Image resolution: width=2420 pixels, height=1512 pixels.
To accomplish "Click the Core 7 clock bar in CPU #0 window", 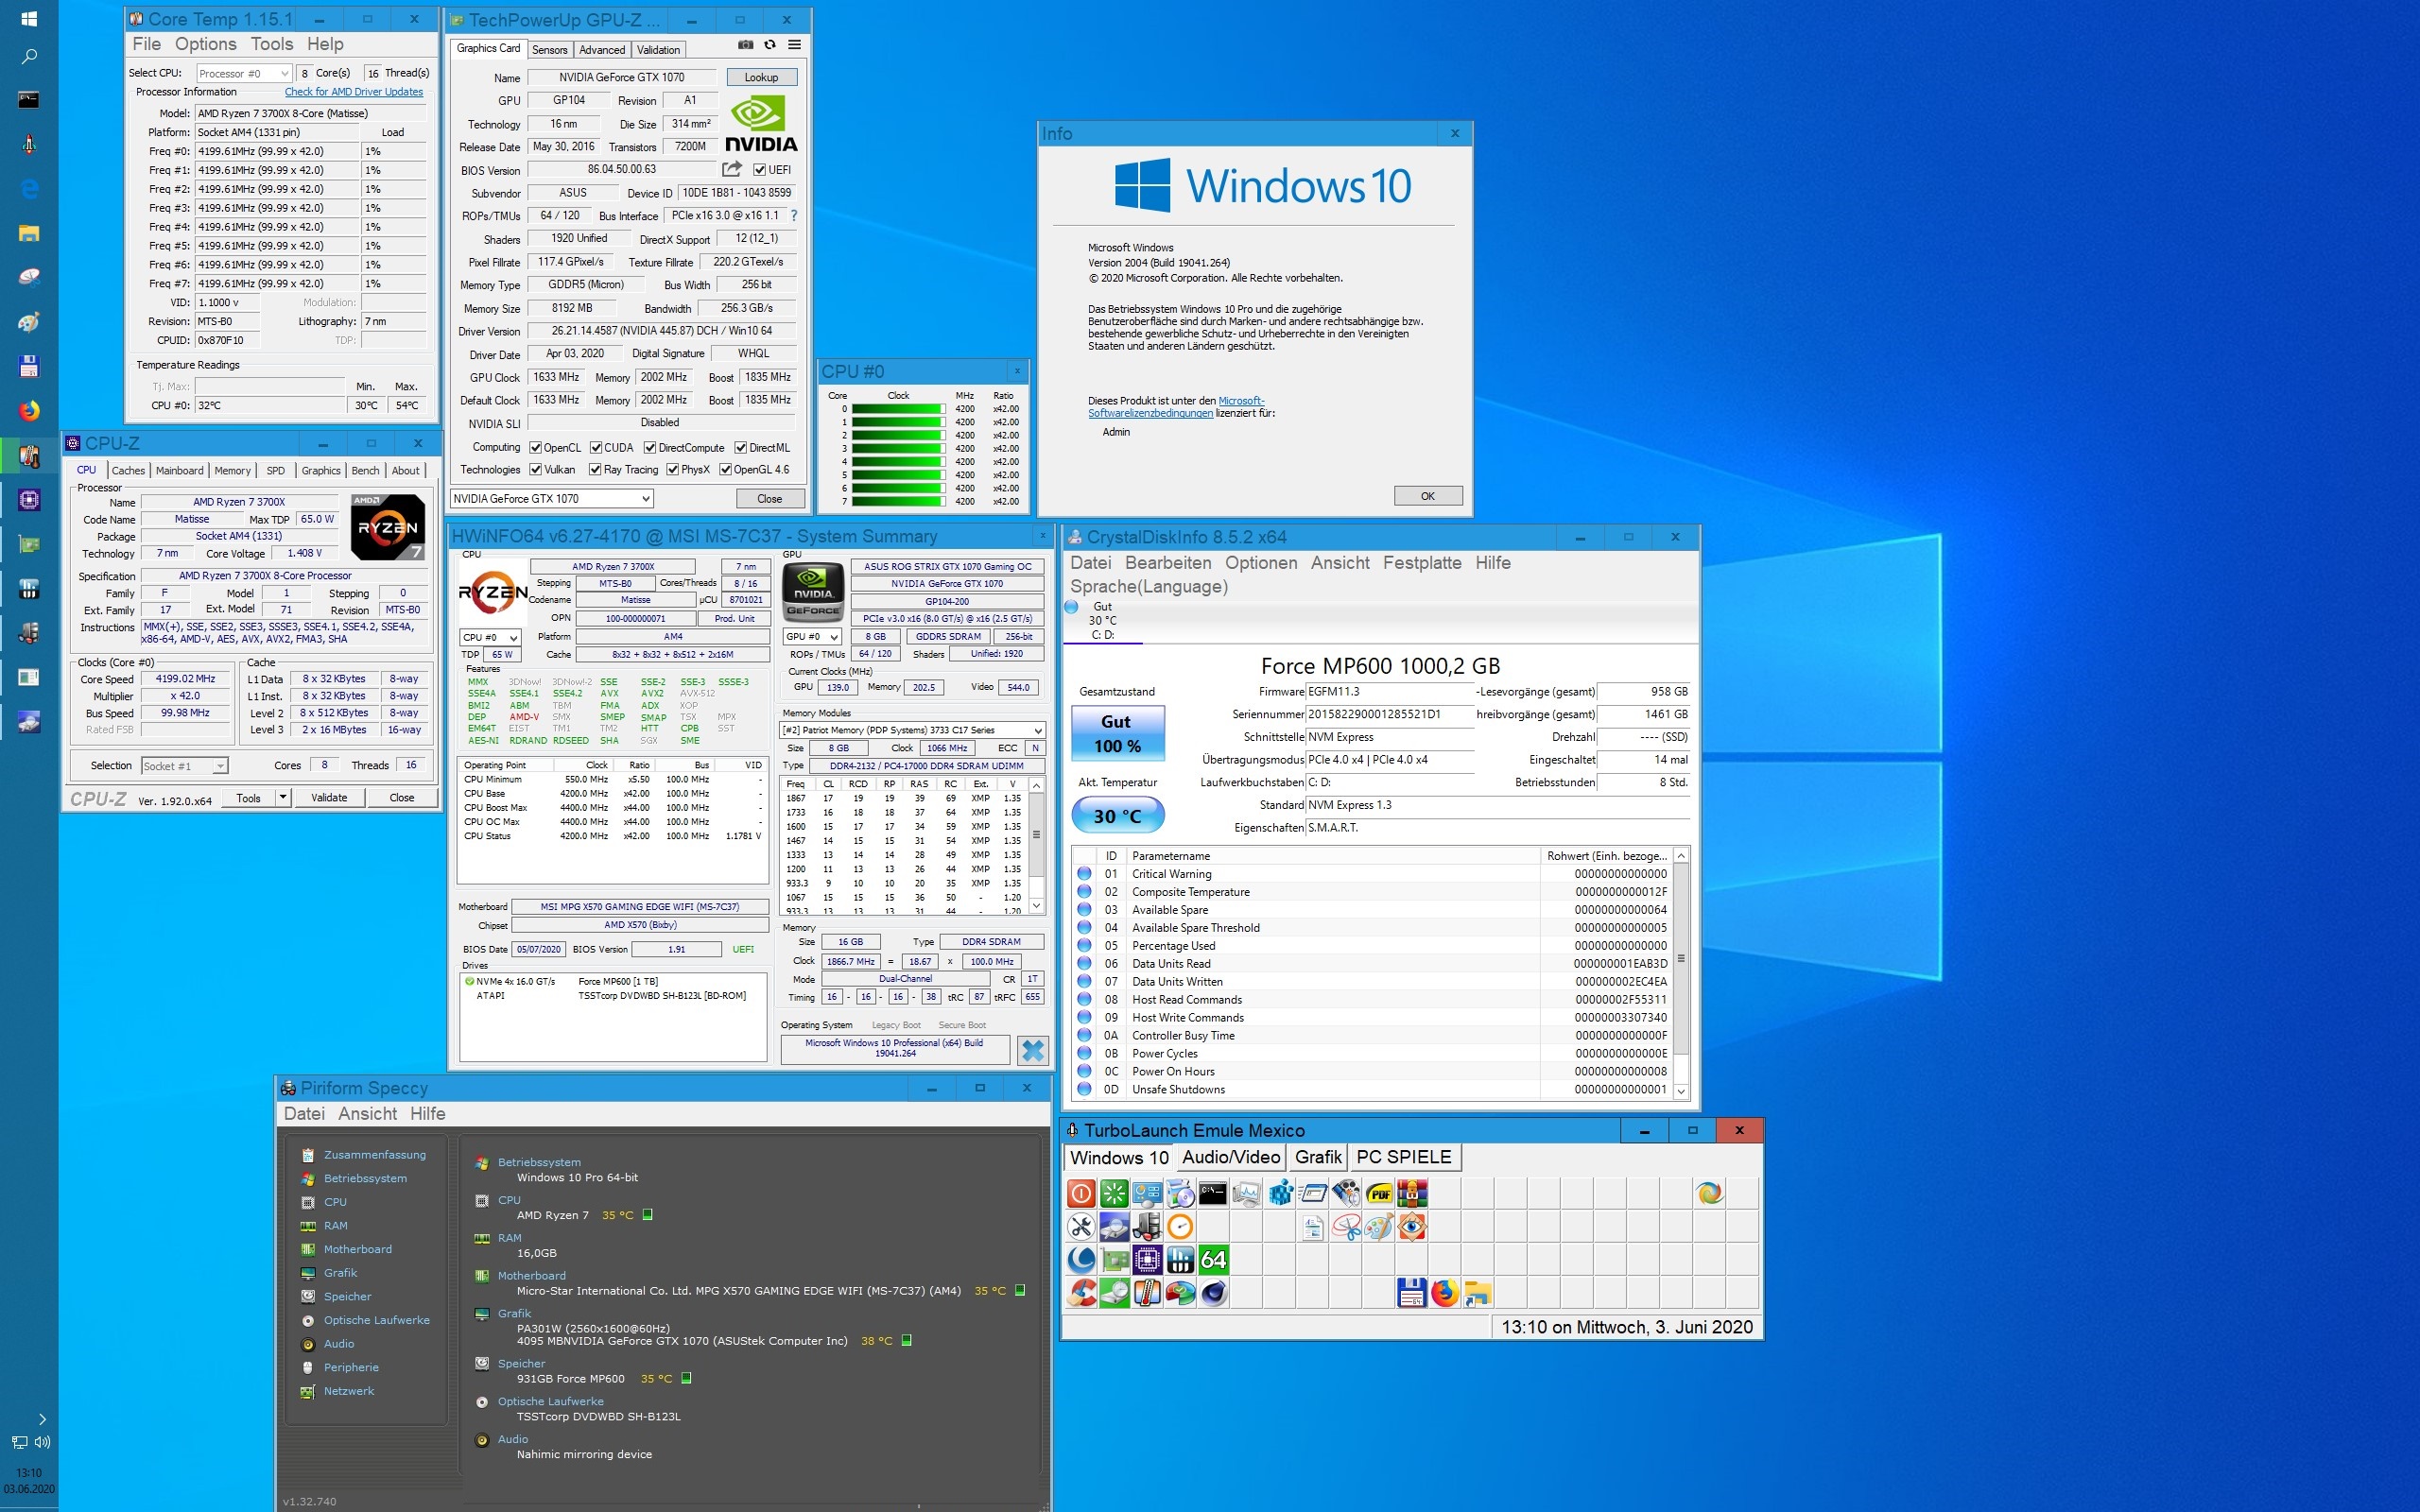I will point(898,501).
